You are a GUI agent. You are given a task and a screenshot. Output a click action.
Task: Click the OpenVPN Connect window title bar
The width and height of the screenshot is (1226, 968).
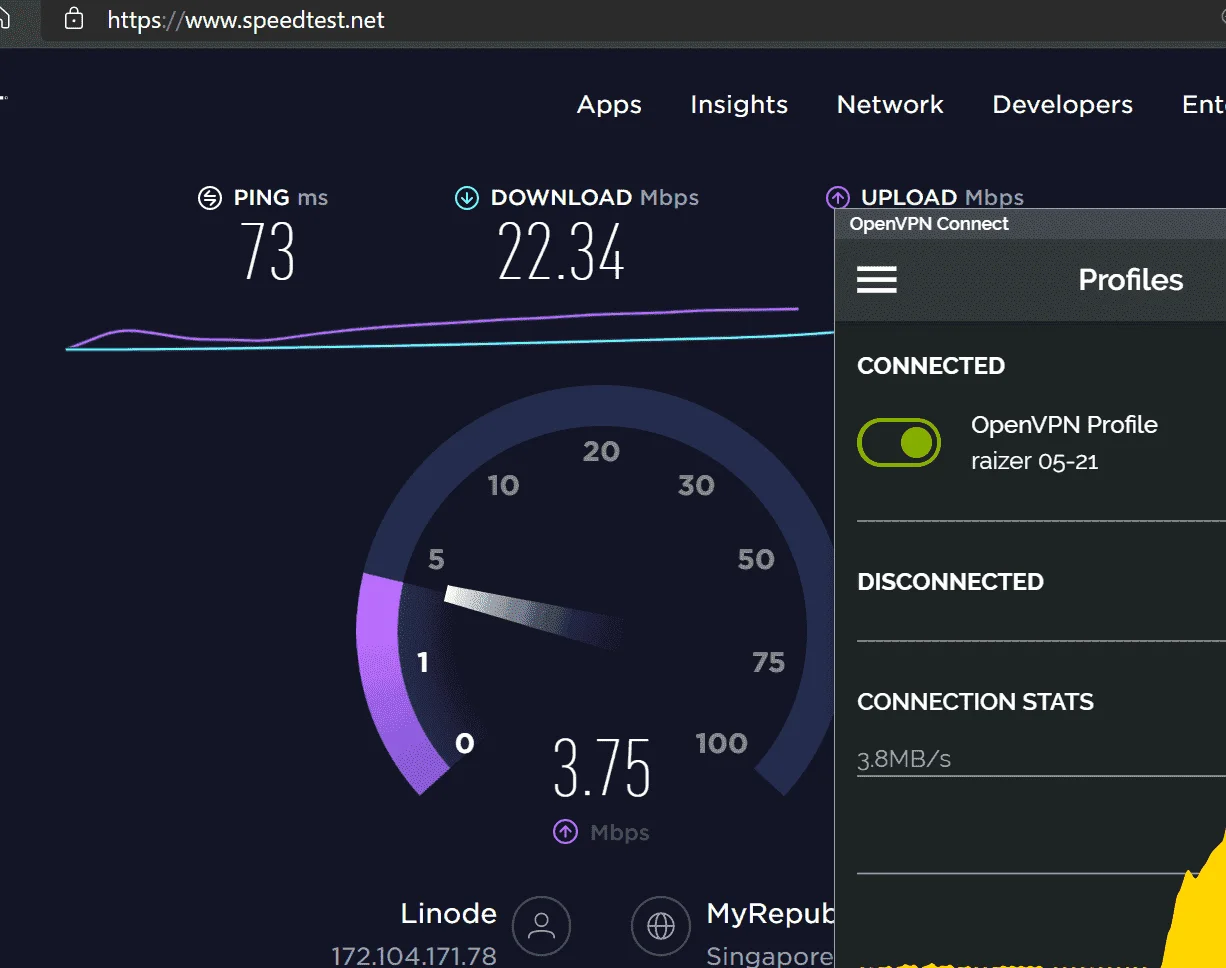tap(1030, 224)
